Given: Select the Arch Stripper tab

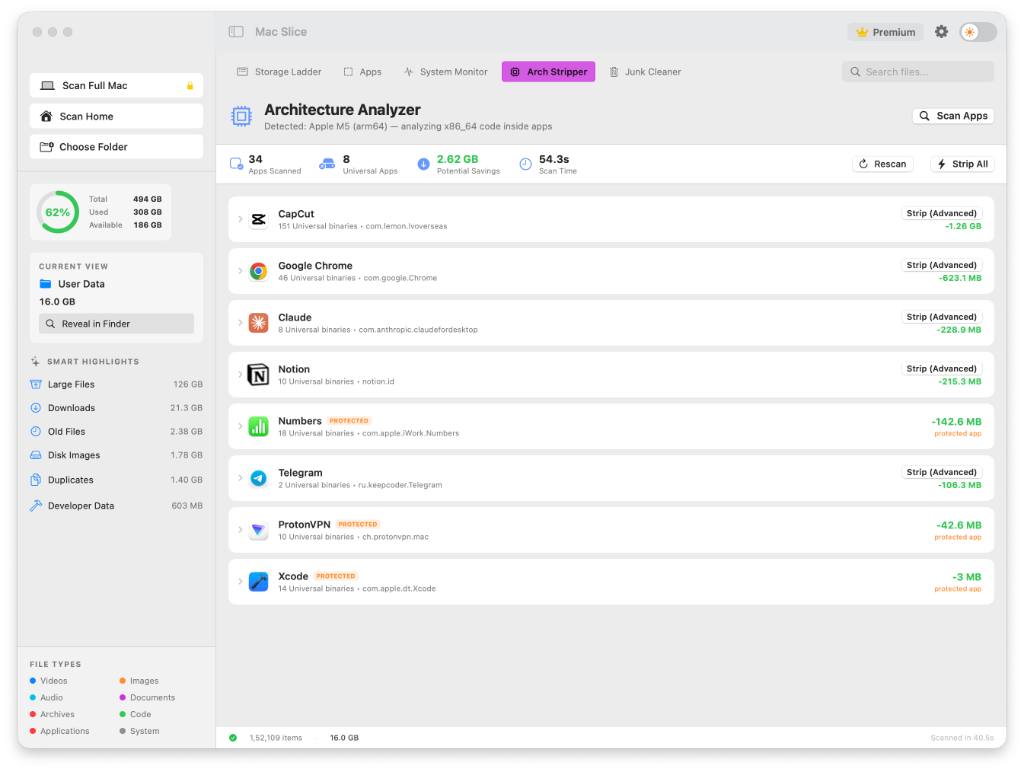Looking at the screenshot, I should pyautogui.click(x=548, y=72).
